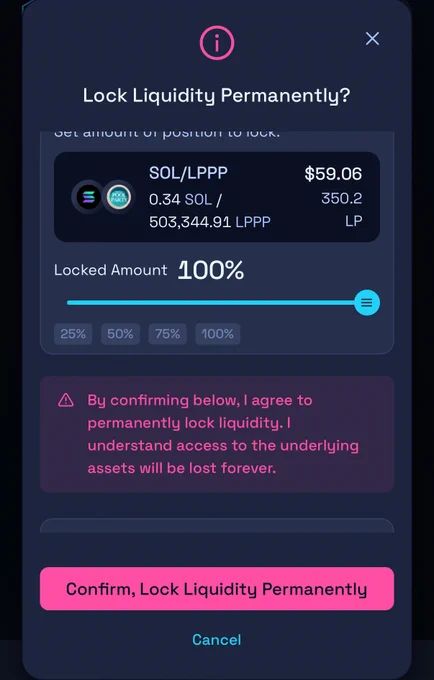The height and width of the screenshot is (680, 434).
Task: Click the pink warning agreement text
Action: [x=223, y=434]
